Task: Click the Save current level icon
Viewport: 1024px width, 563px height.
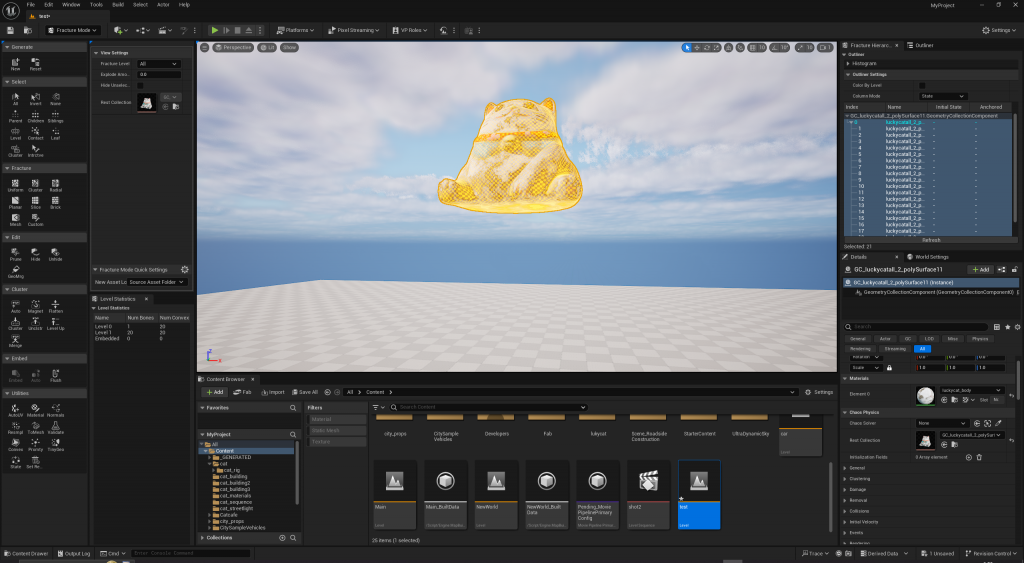Action: click(10, 30)
